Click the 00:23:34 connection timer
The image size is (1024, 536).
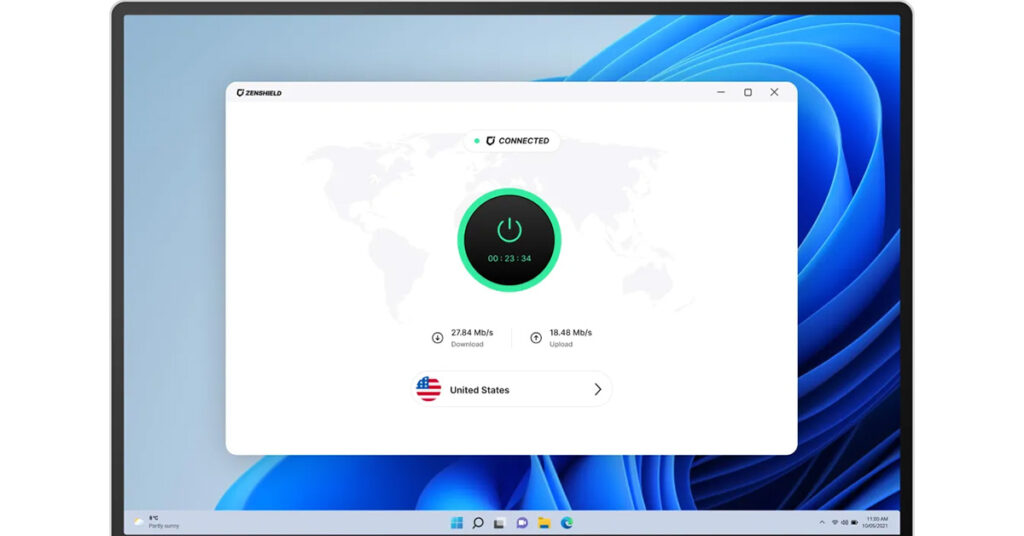point(509,259)
